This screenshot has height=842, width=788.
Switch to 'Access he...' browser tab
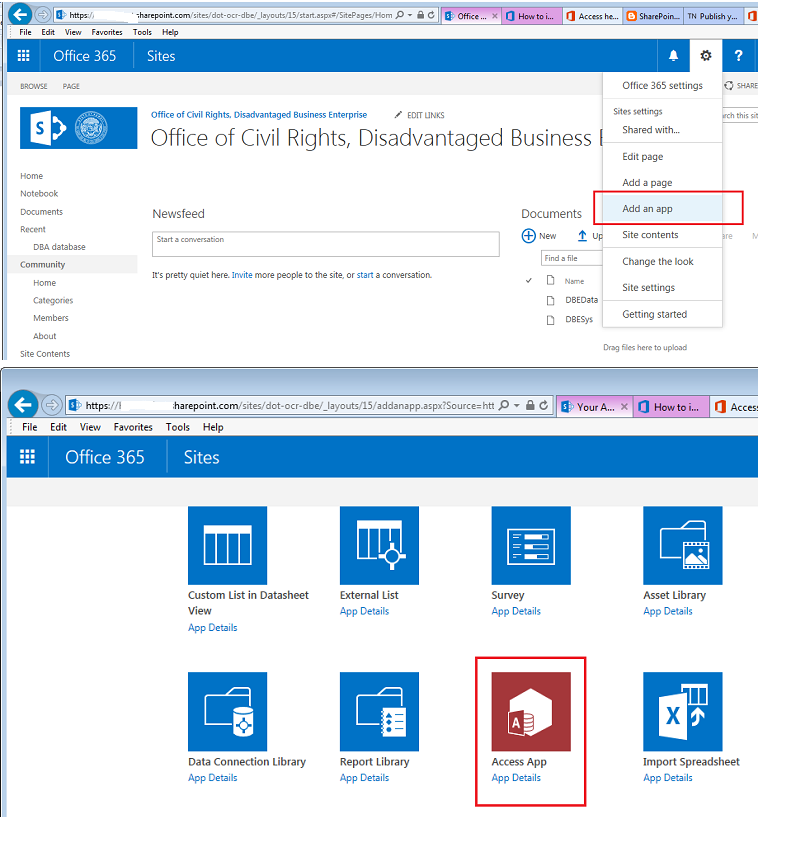coord(594,16)
